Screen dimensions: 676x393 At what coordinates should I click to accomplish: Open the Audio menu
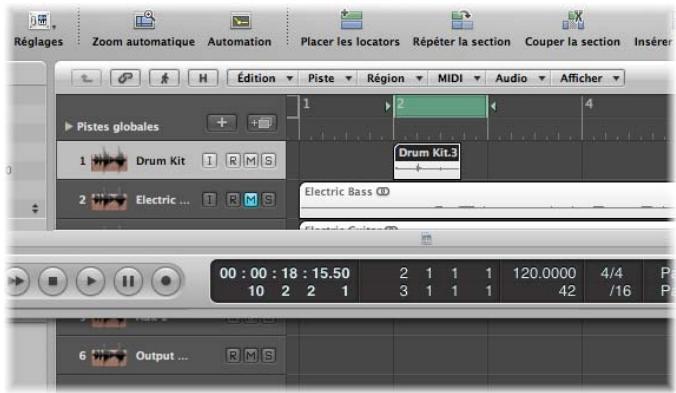pos(518,78)
